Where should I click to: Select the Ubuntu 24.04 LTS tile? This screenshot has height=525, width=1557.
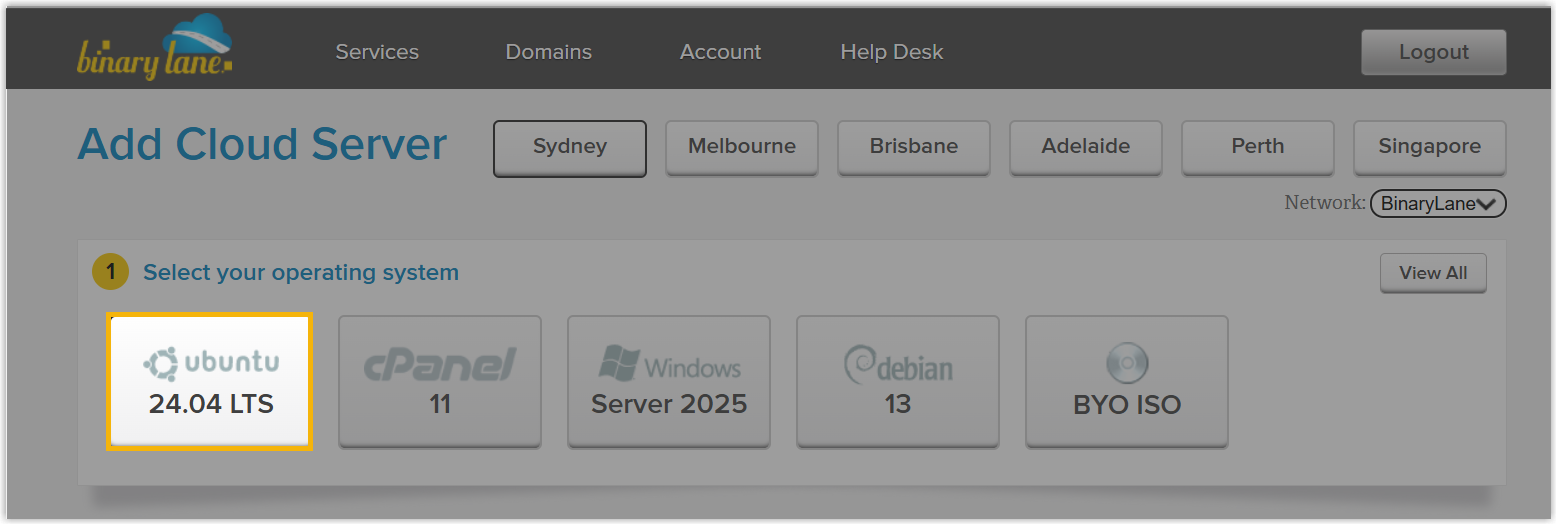(x=210, y=381)
